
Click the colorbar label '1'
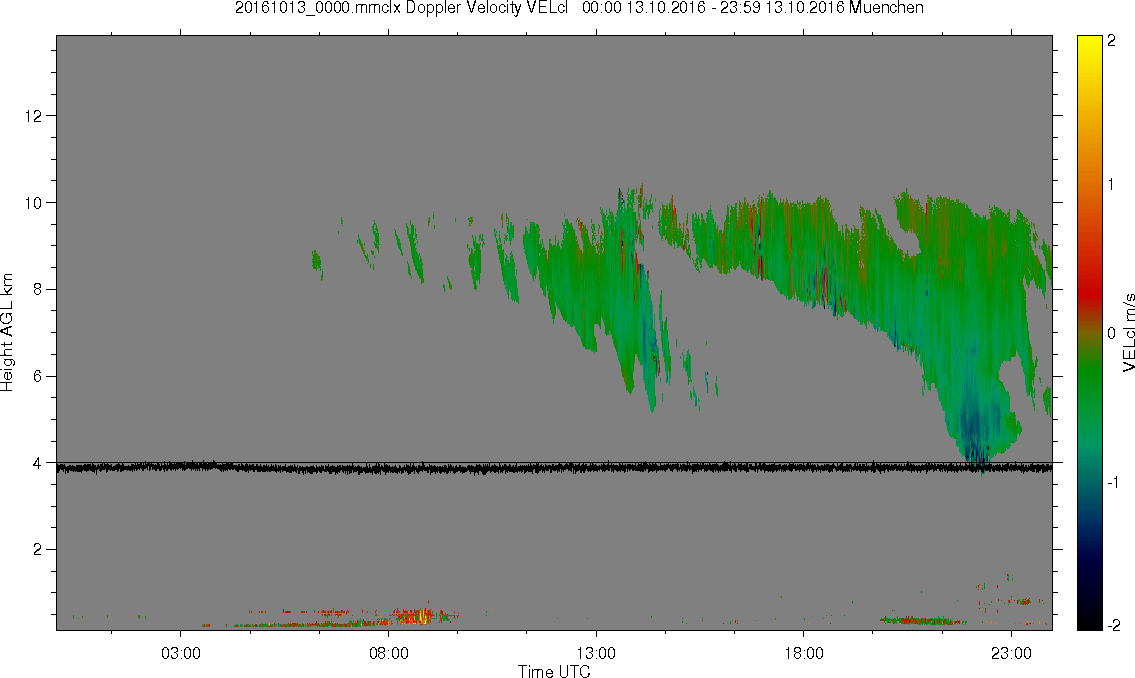pos(1111,185)
